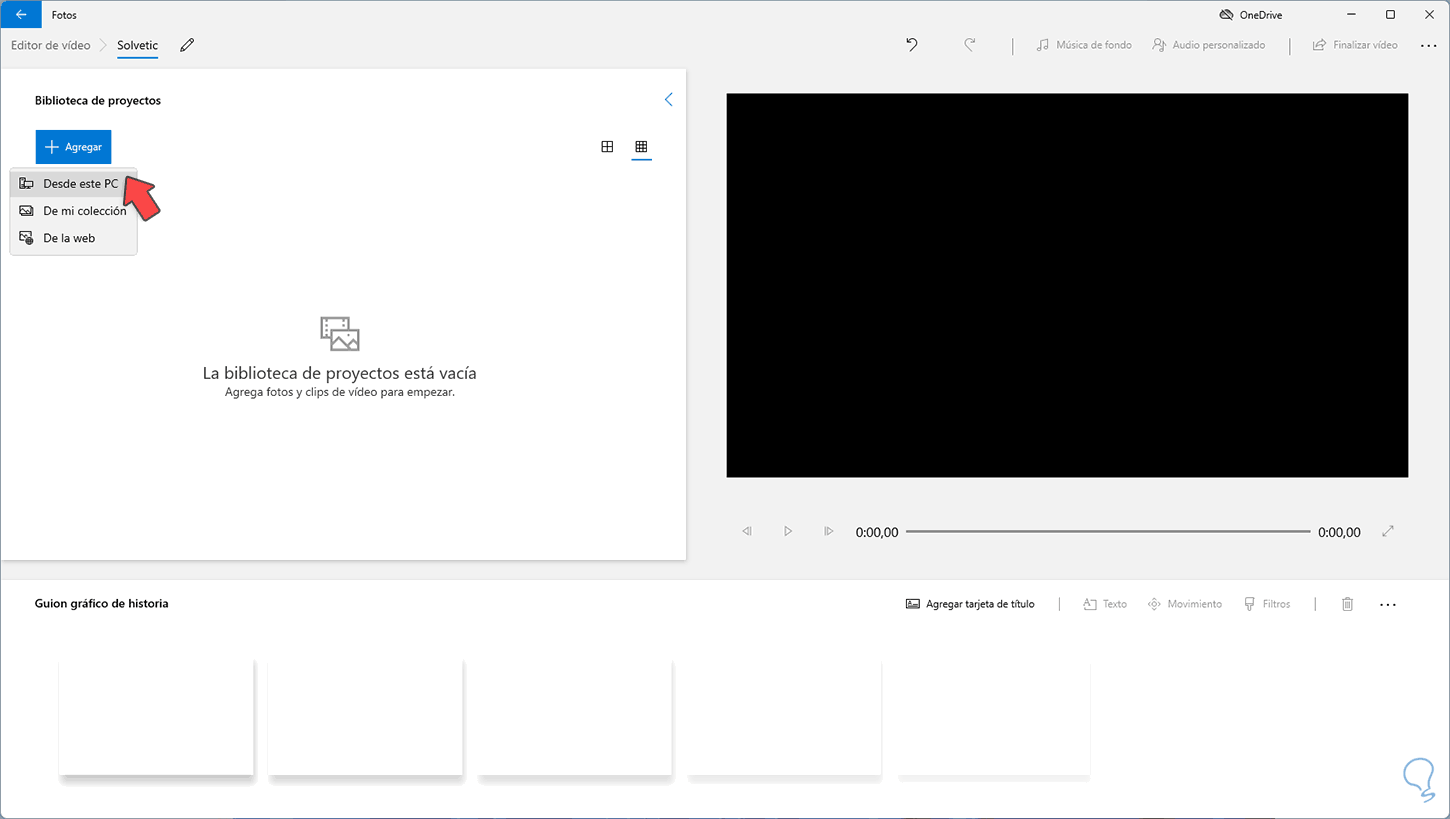1450x819 pixels.
Task: Choose De la web
Action: (x=73, y=238)
